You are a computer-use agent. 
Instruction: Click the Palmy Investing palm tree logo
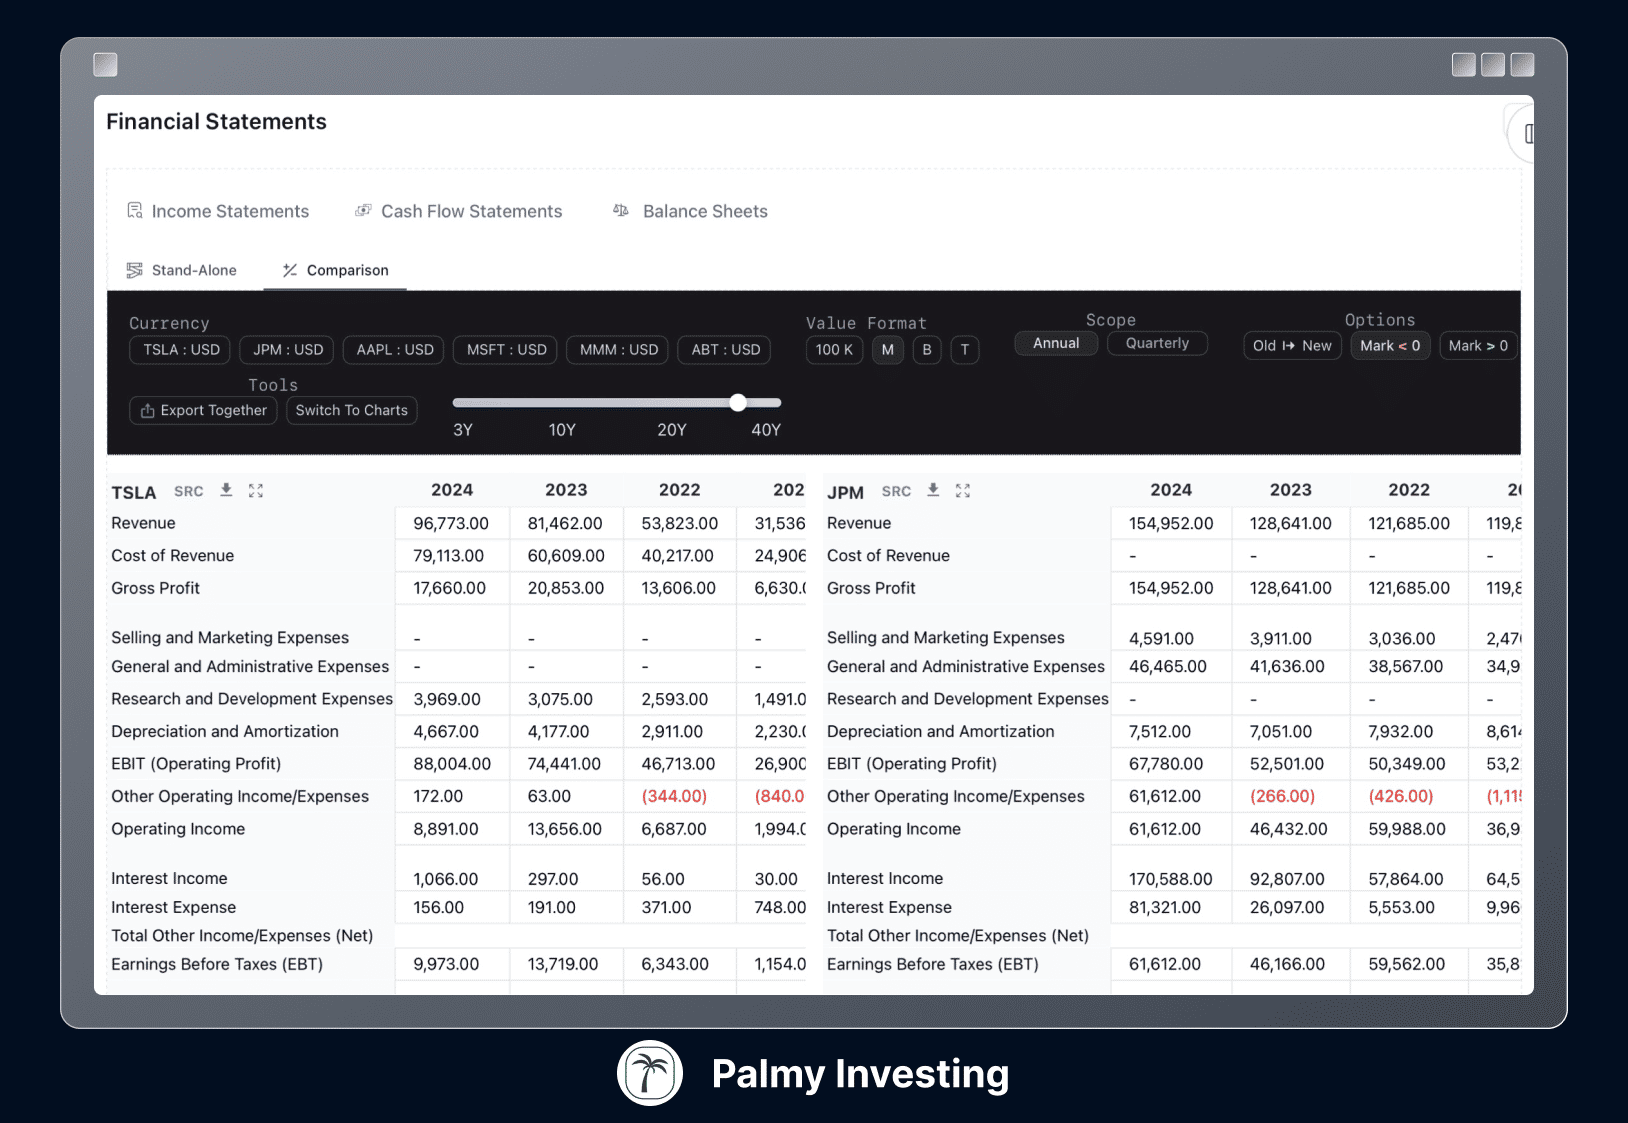650,1073
